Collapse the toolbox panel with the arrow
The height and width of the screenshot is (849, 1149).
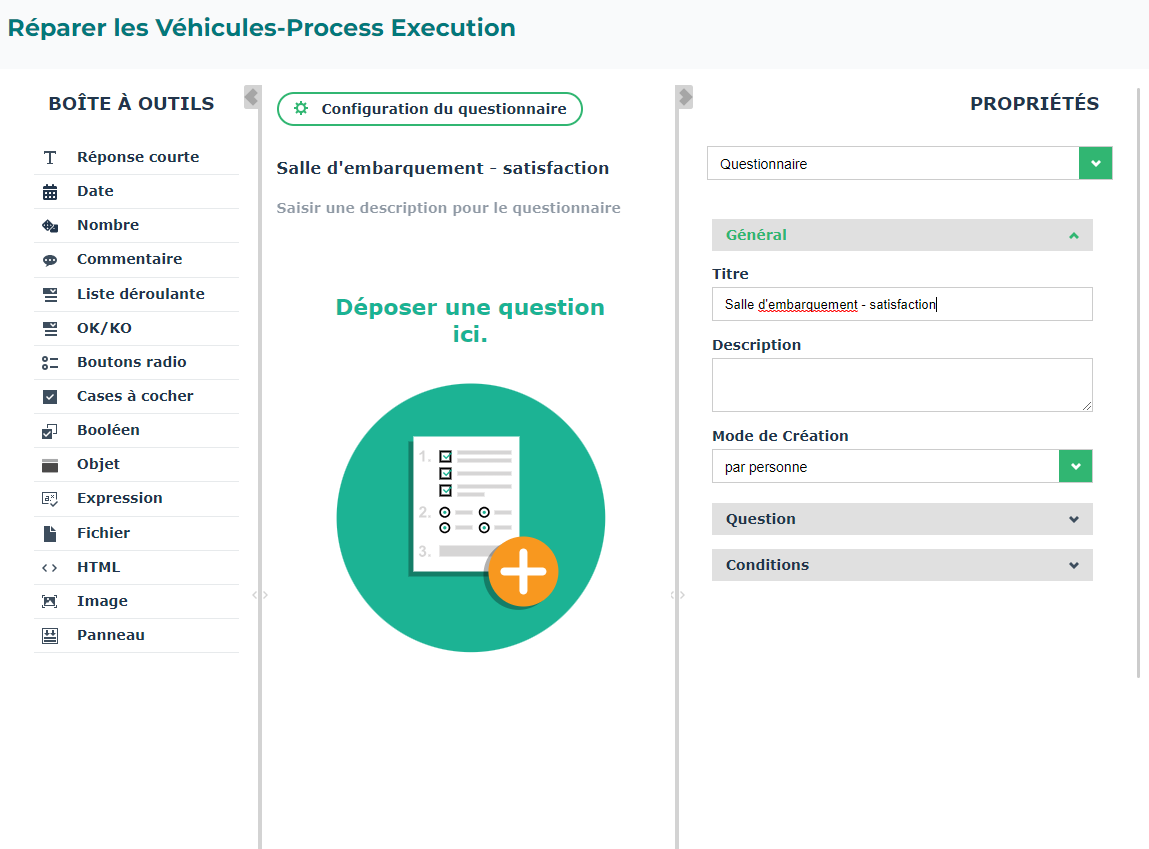[x=252, y=97]
